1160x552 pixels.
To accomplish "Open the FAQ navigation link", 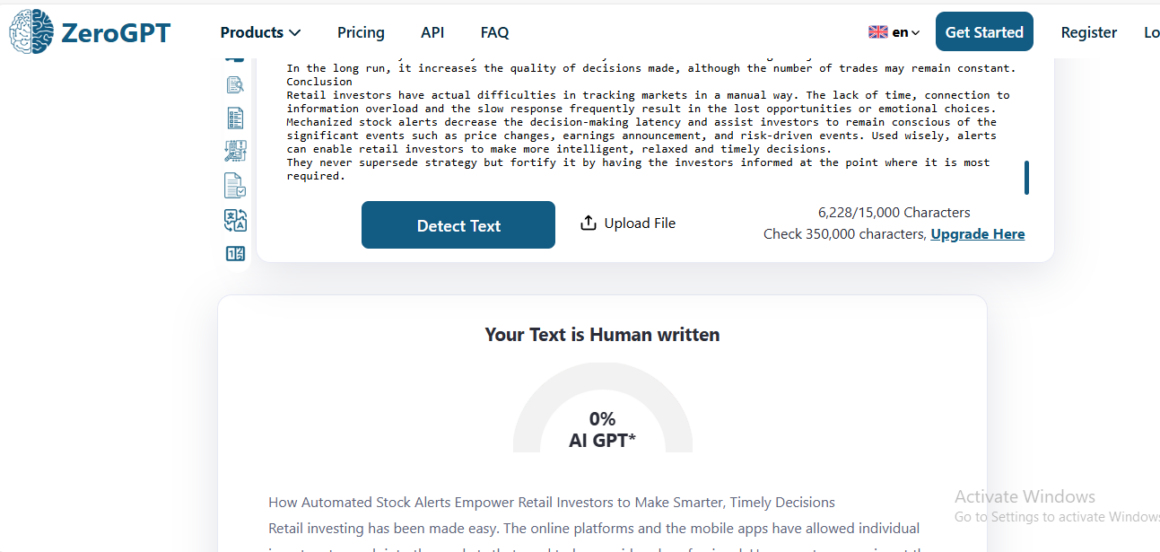I will coord(494,32).
